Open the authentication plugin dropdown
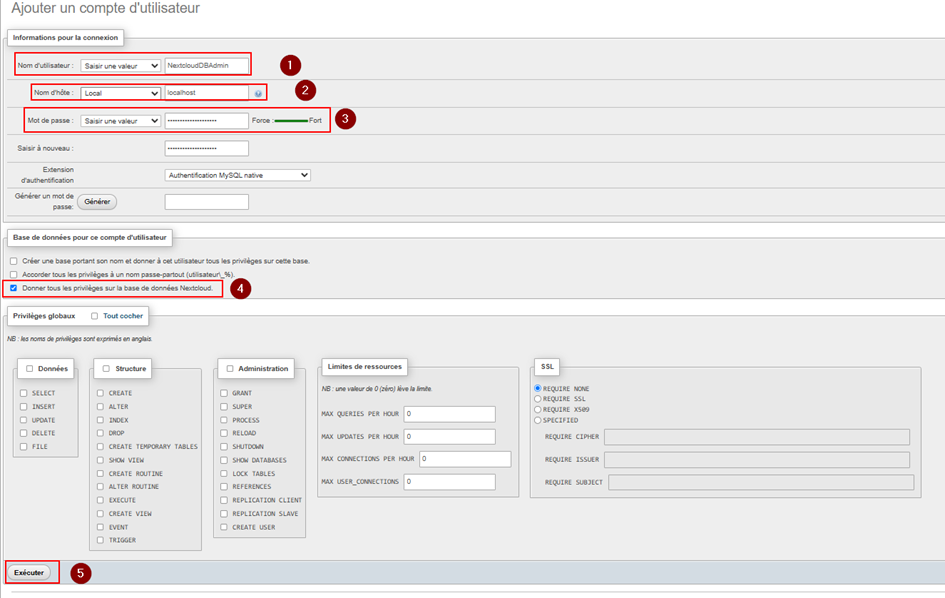945x598 pixels. point(237,175)
